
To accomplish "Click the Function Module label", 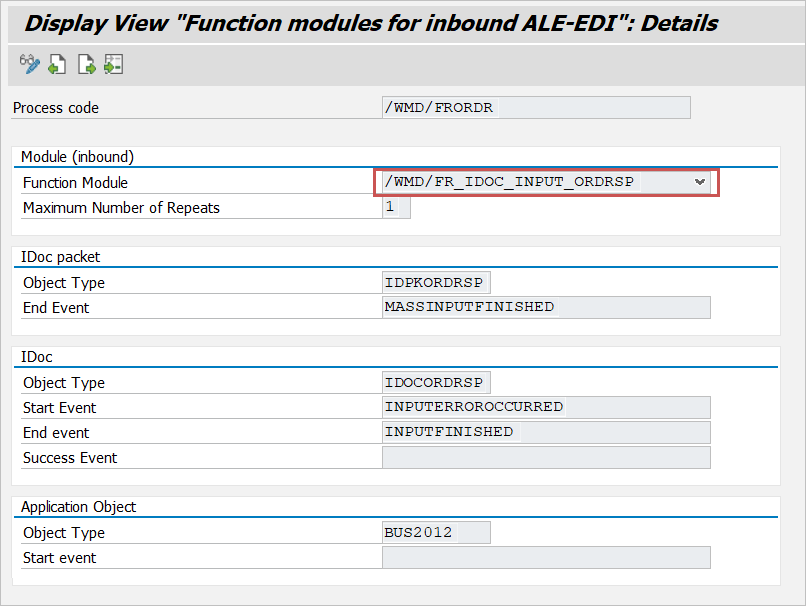I will coord(76,183).
